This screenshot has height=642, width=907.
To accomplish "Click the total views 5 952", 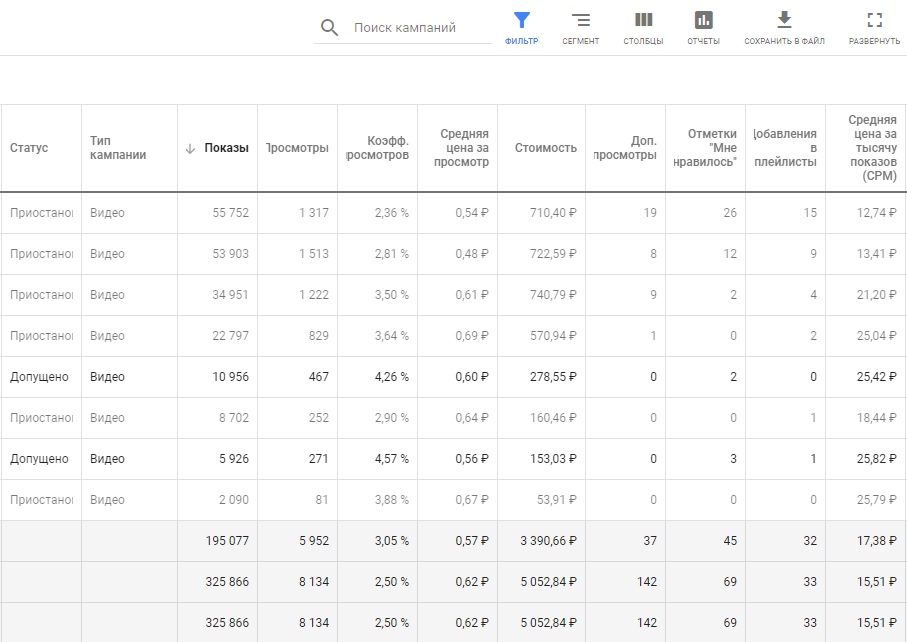I will tap(314, 541).
